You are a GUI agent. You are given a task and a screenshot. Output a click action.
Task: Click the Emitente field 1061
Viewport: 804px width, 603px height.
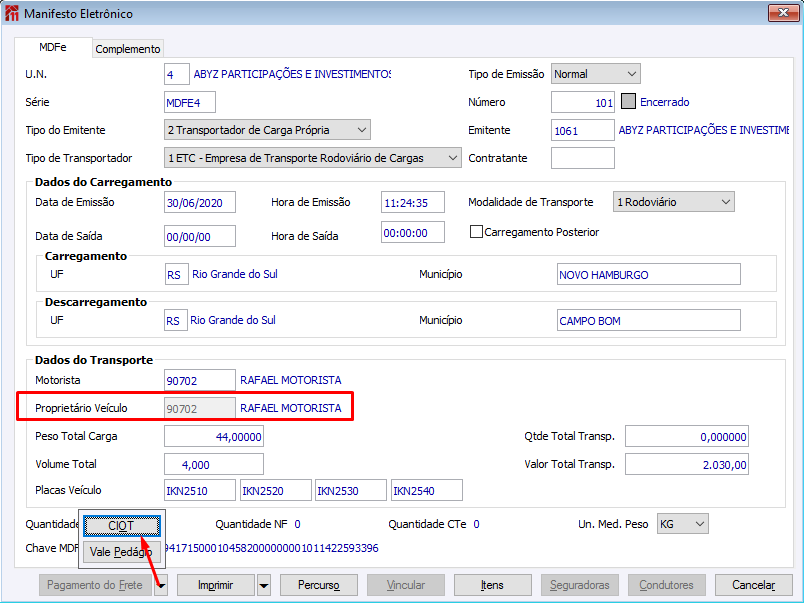click(x=583, y=130)
